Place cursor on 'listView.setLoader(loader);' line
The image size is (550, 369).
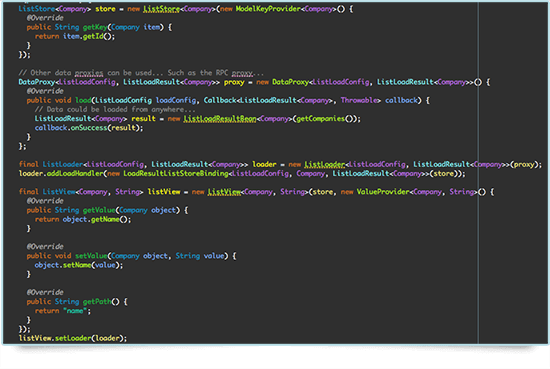tap(73, 338)
